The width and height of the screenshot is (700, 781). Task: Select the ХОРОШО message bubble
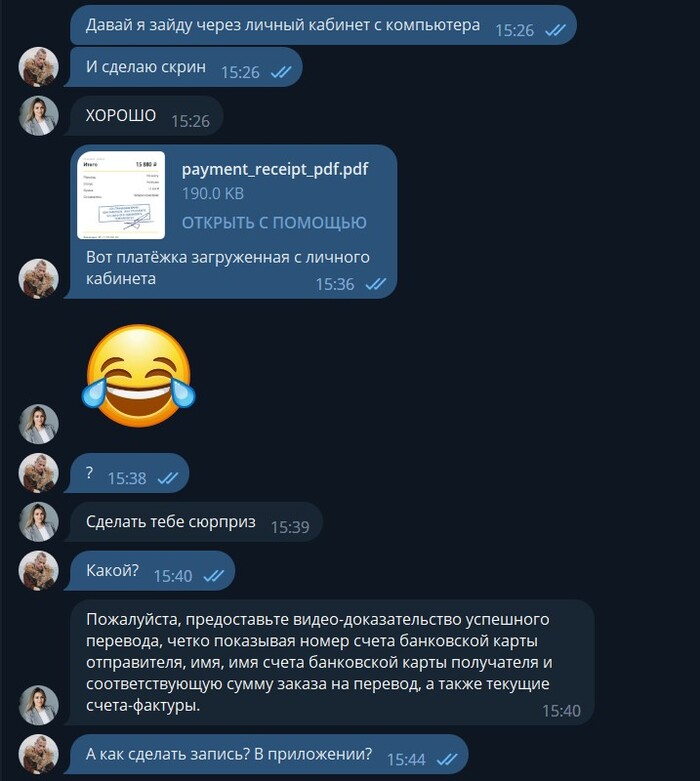click(144, 116)
